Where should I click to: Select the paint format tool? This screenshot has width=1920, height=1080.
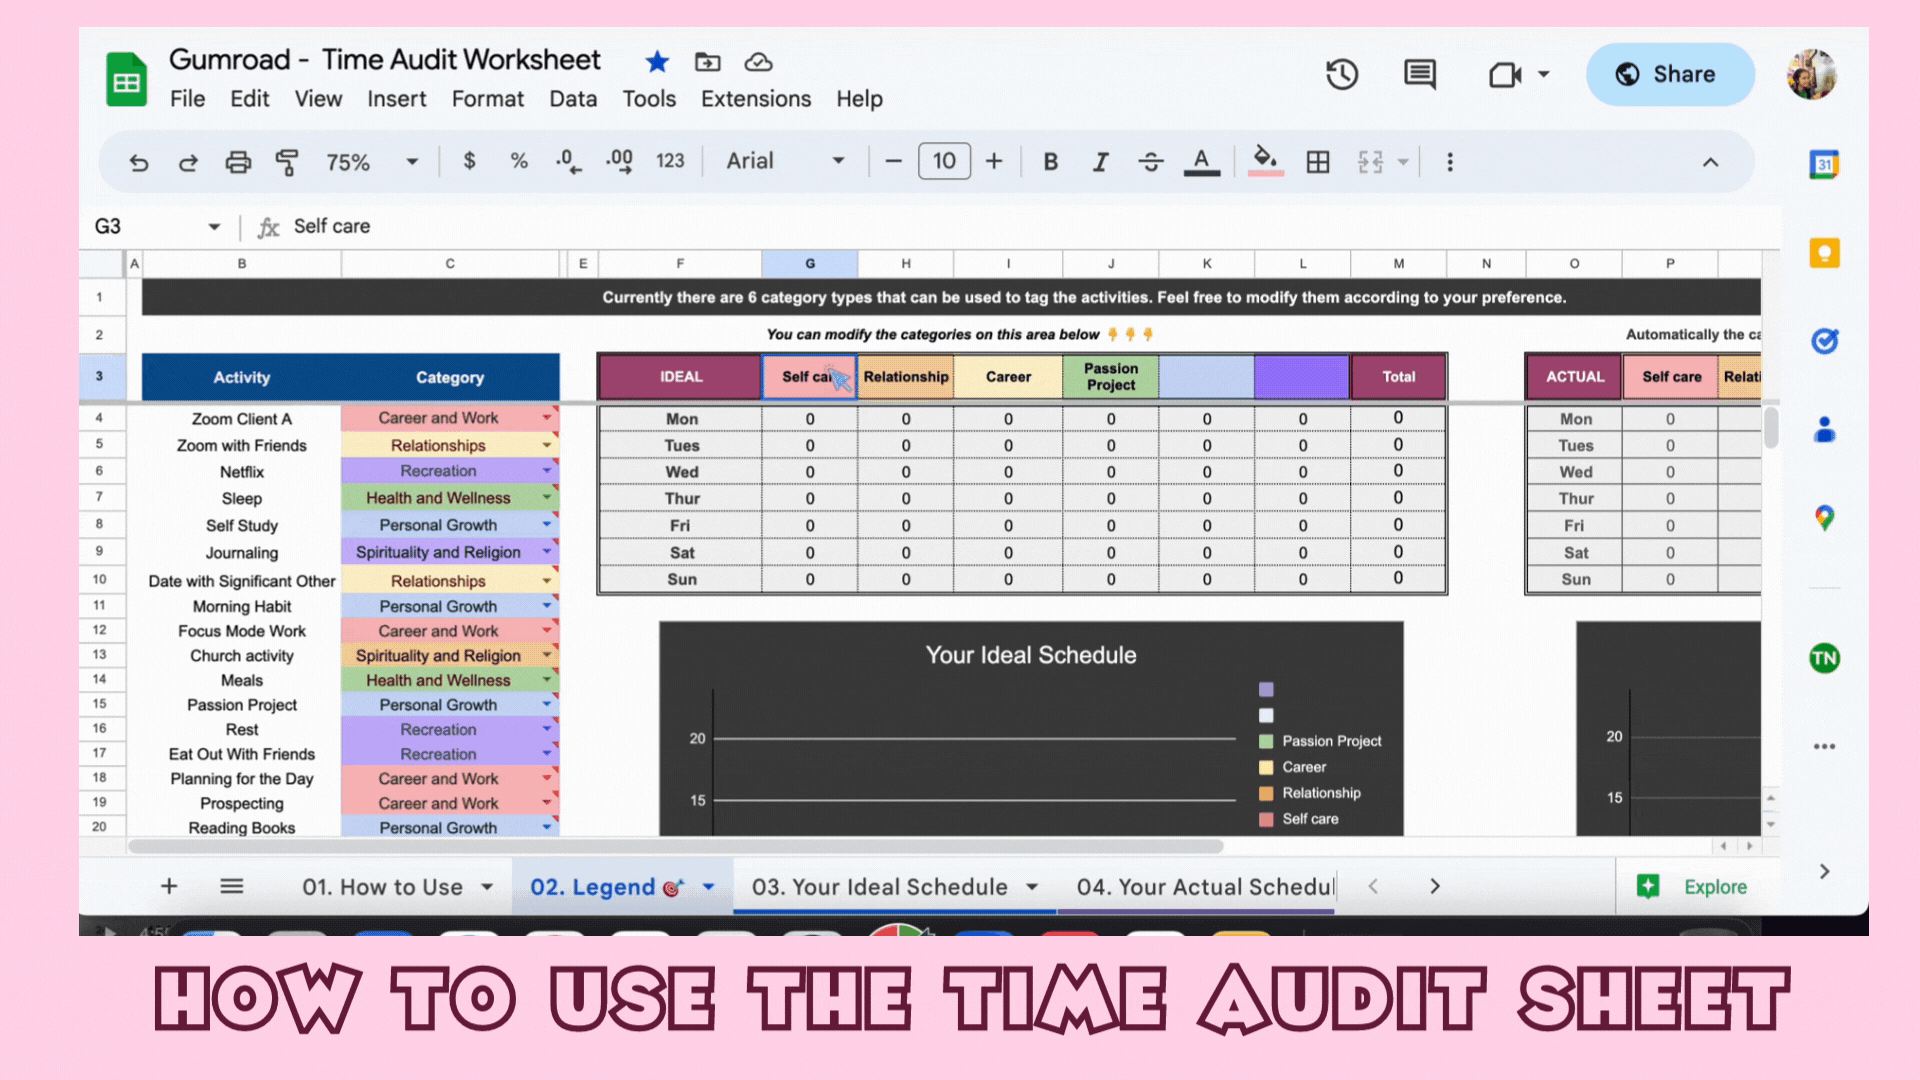pyautogui.click(x=287, y=162)
